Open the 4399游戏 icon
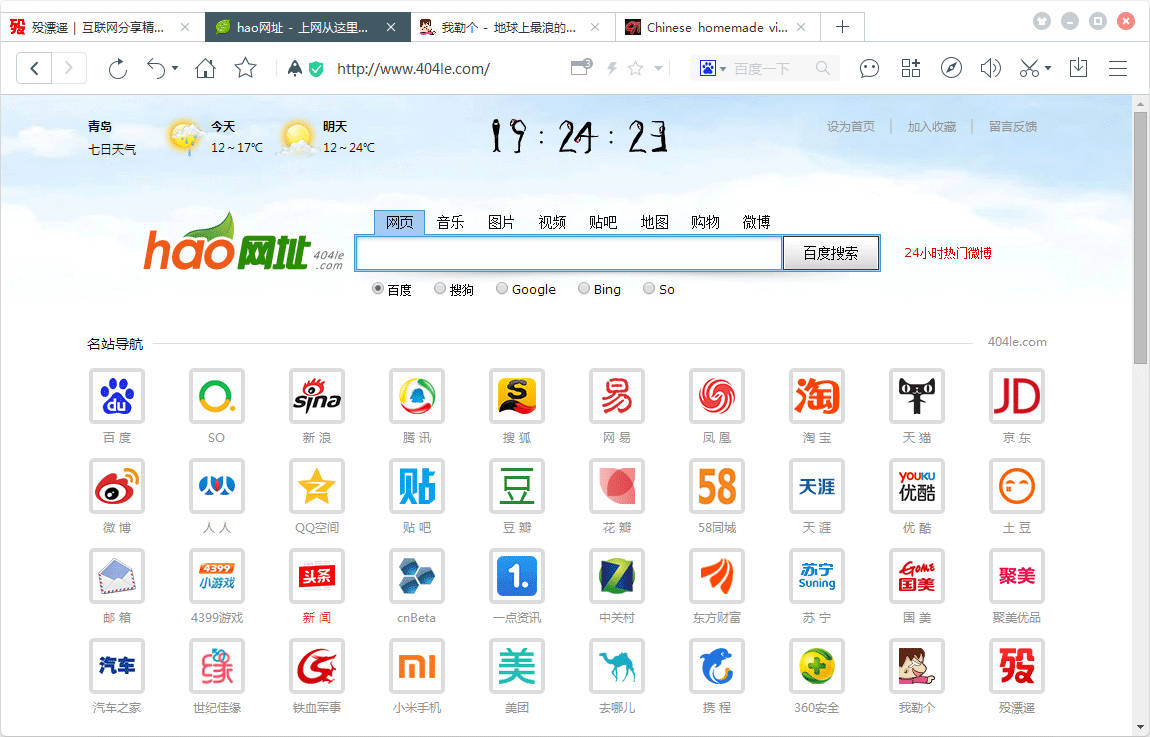Screen dimensions: 1150x737 coord(216,576)
